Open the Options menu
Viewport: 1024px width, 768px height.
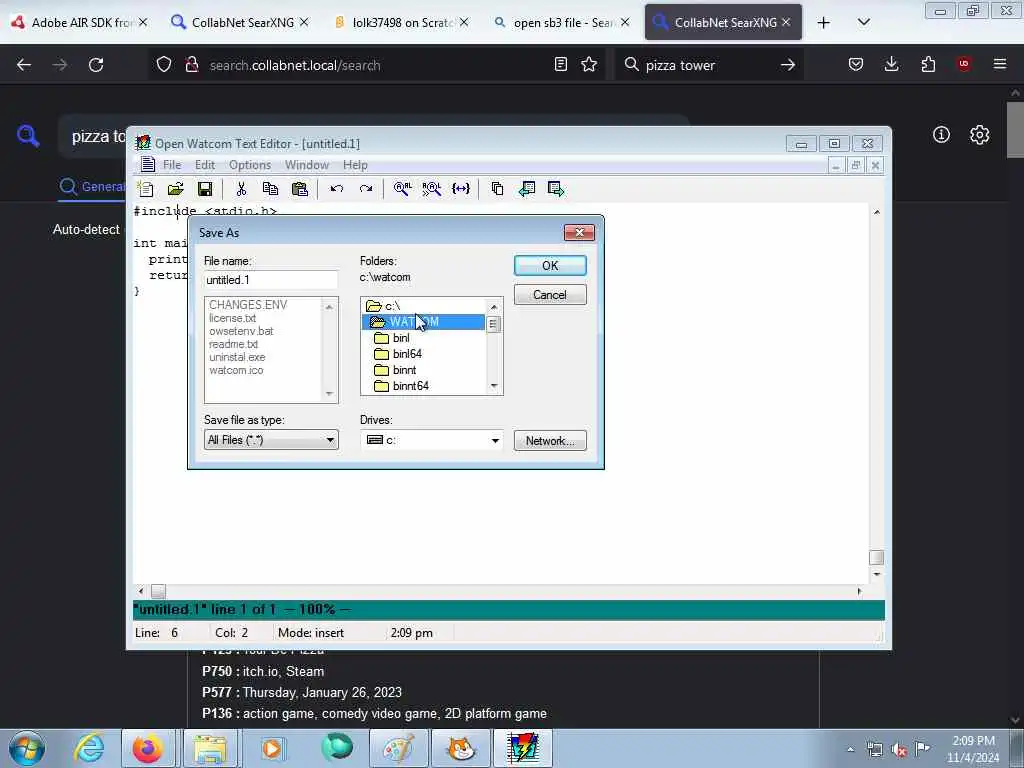[x=249, y=165]
